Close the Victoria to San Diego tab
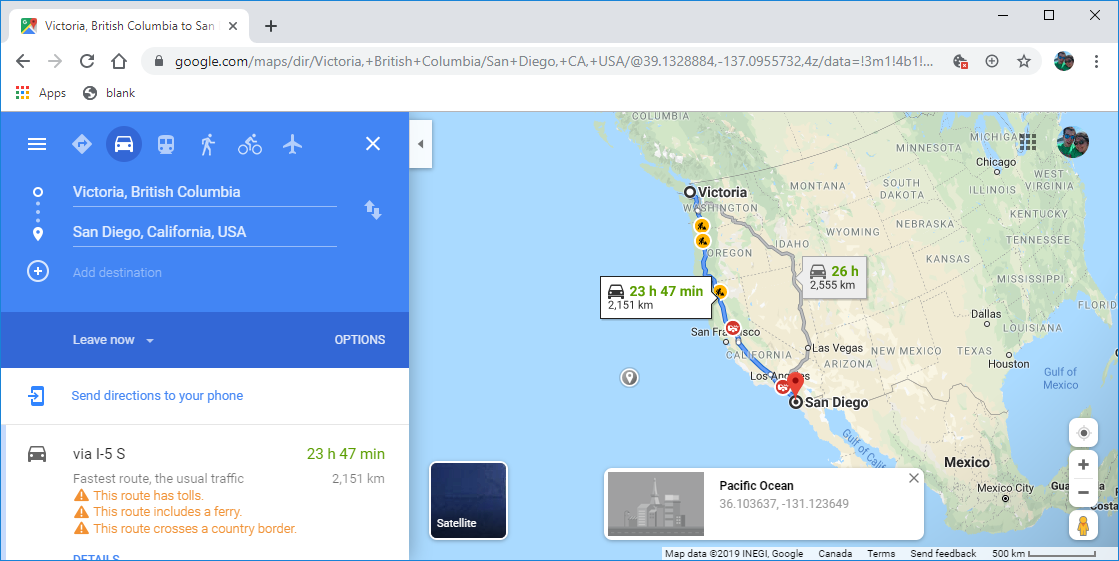 pyautogui.click(x=232, y=26)
